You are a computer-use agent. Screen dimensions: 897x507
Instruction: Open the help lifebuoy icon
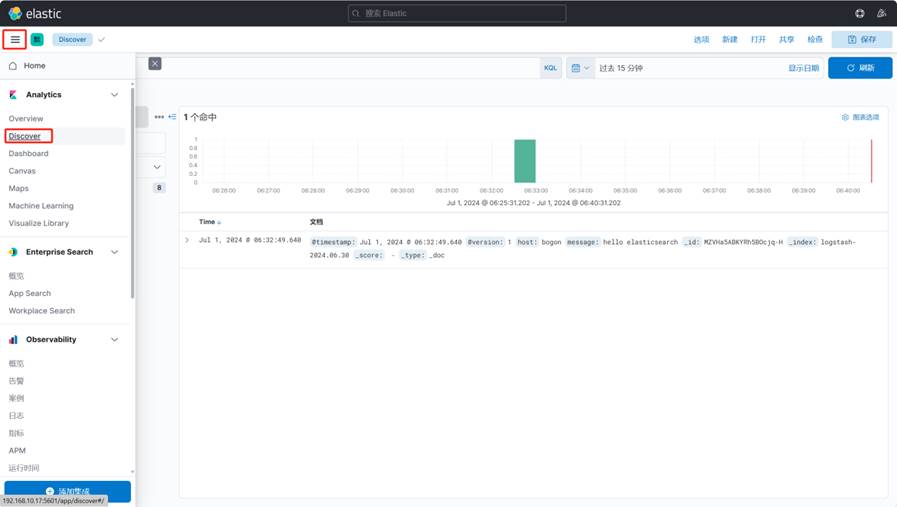tap(859, 13)
